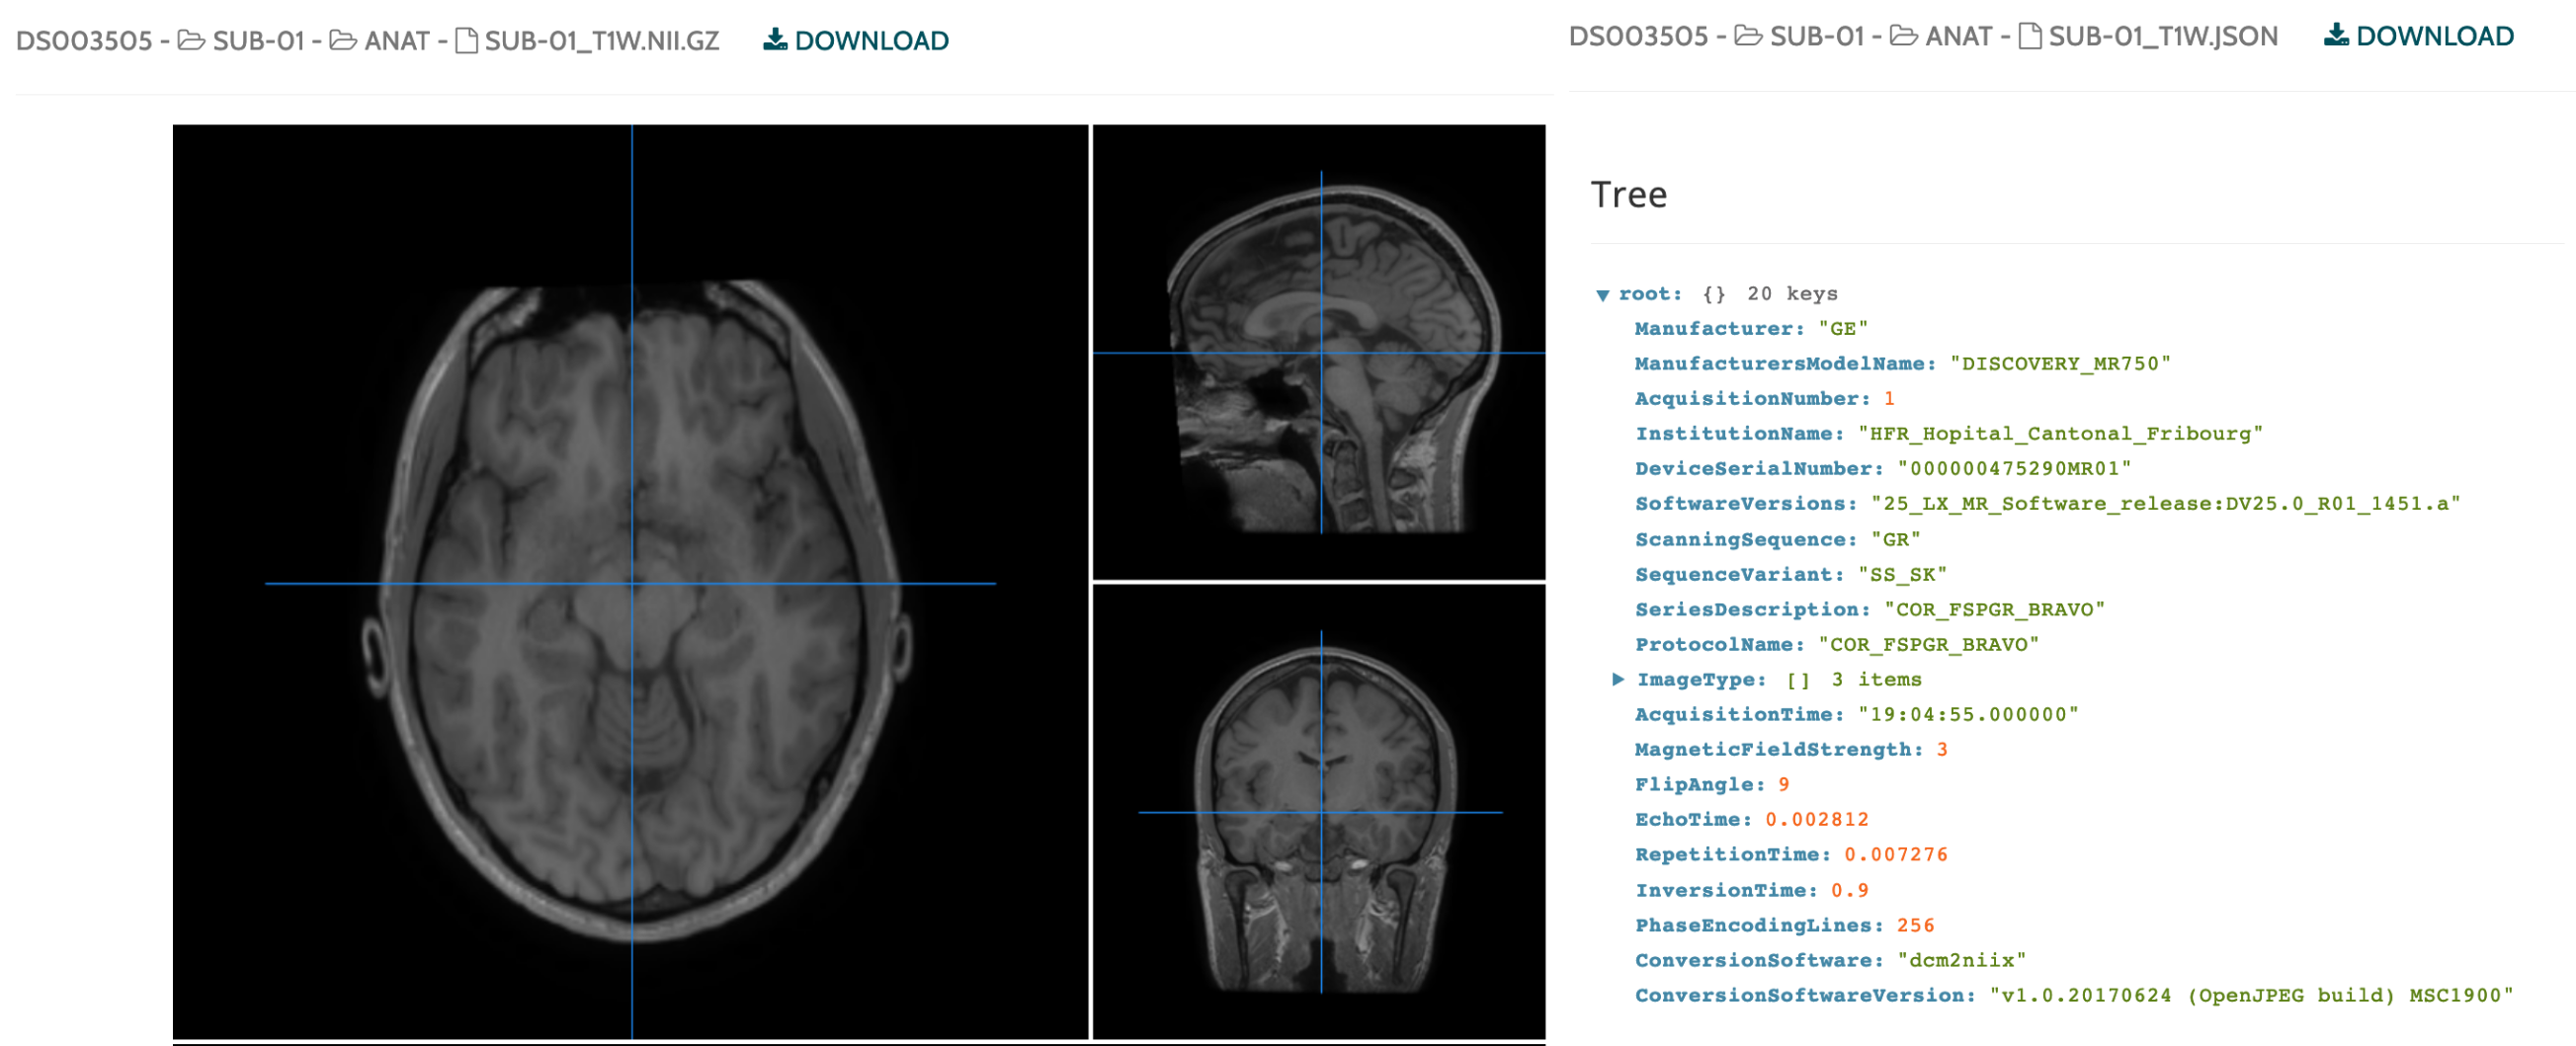
Task: Select the ConversionSoftware key in the tree
Action: click(1758, 960)
